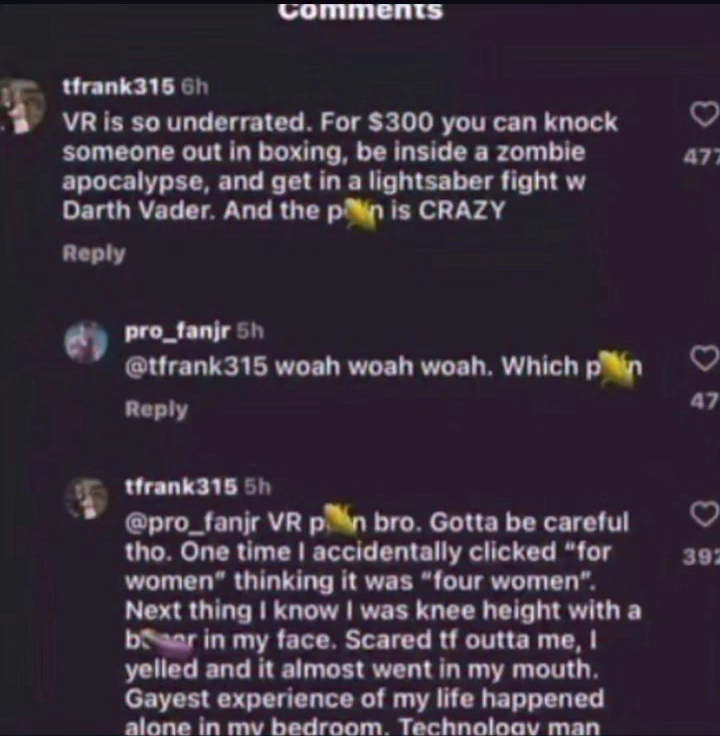This screenshot has width=720, height=736.
Task: Reply to tfrank315's top comment
Action: [94, 254]
